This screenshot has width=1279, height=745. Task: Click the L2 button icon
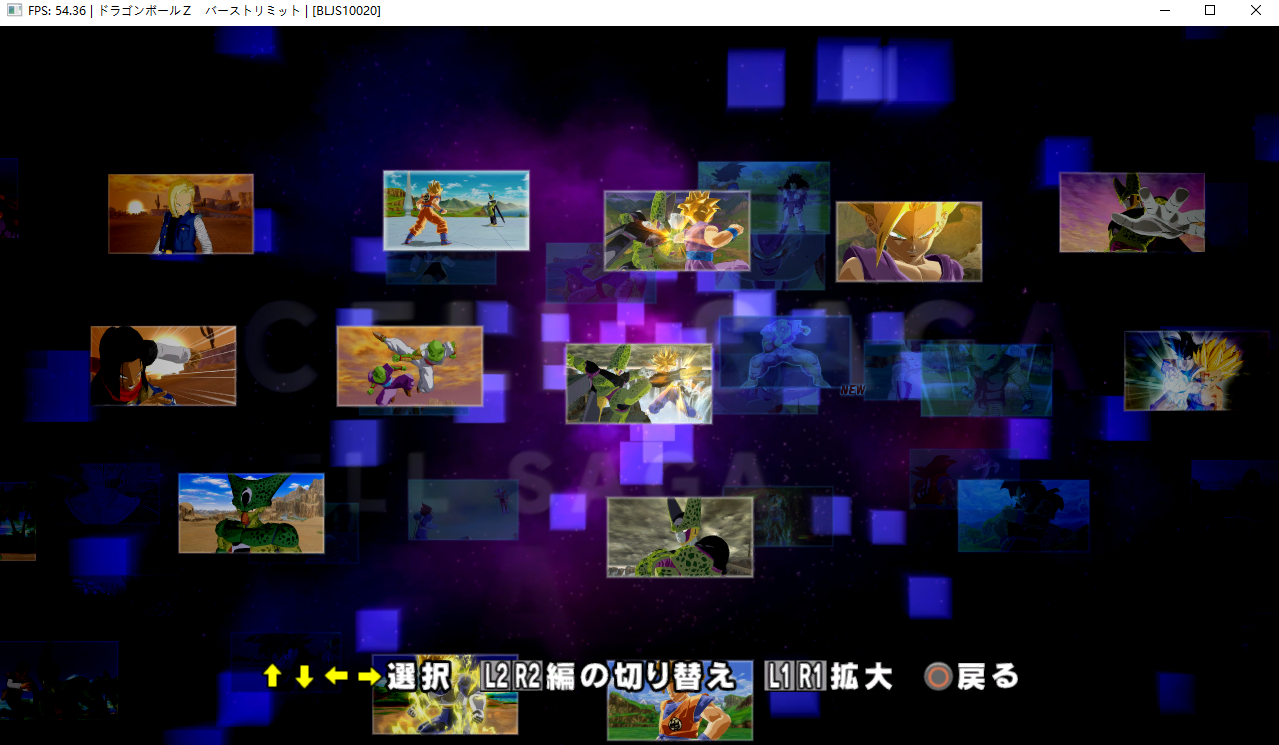pos(496,677)
